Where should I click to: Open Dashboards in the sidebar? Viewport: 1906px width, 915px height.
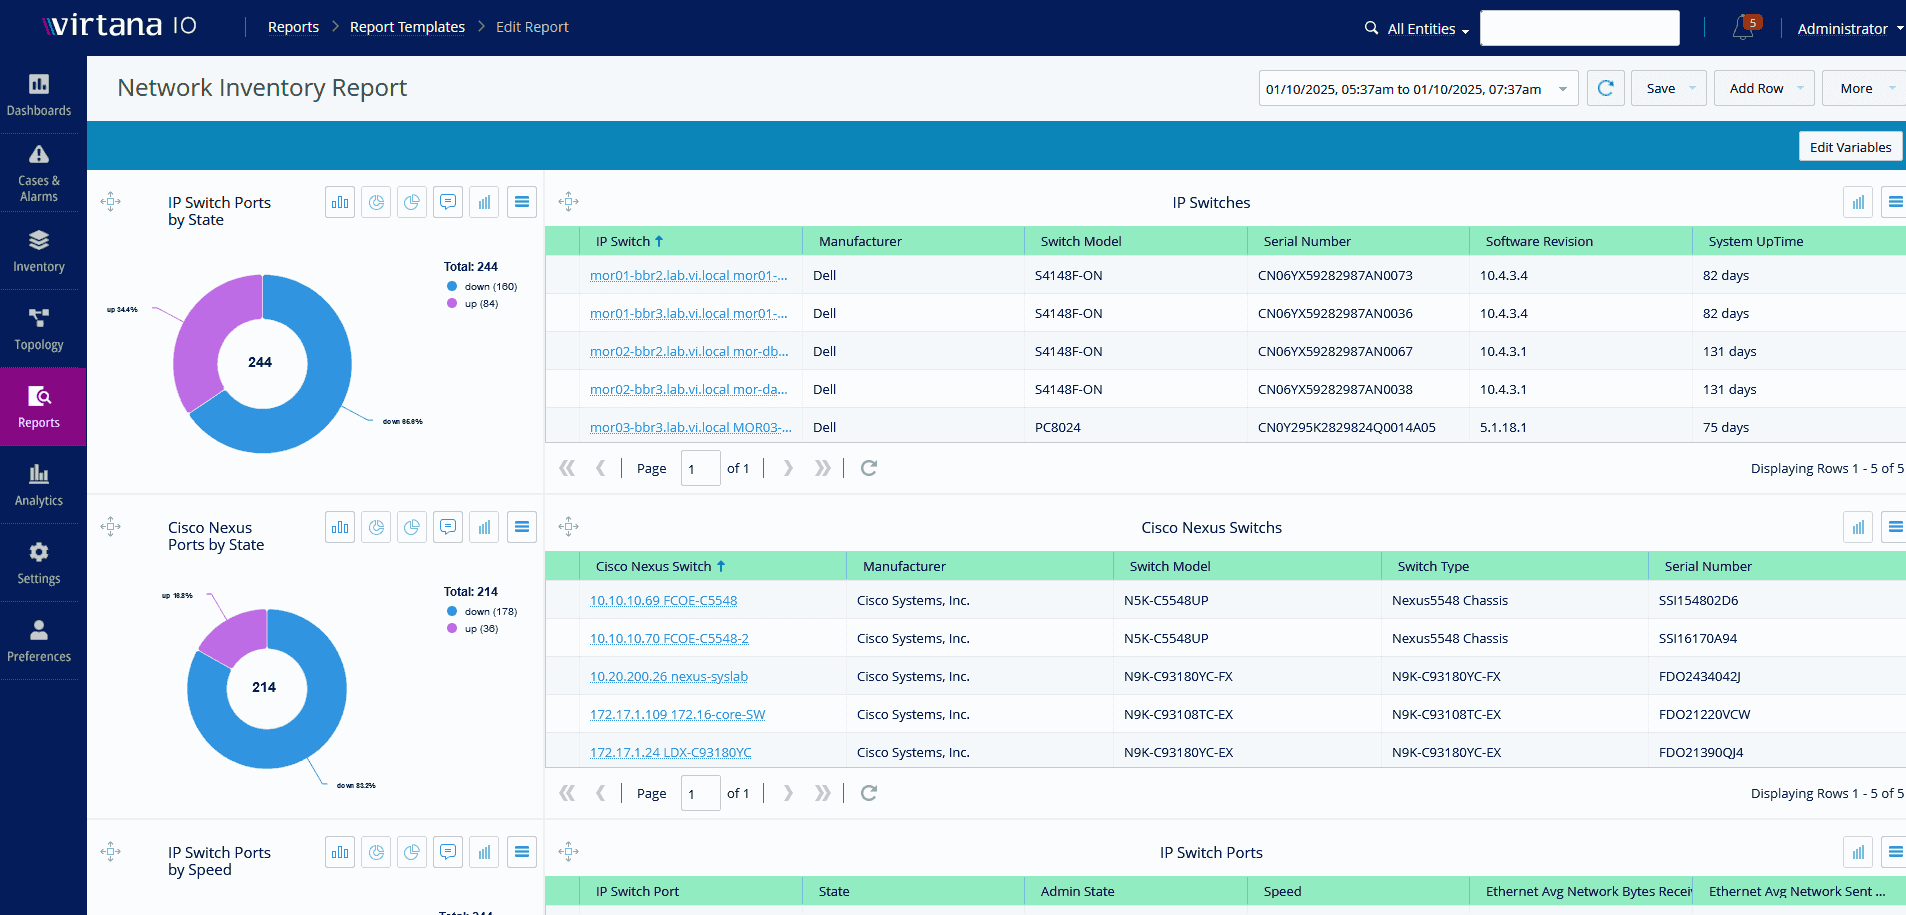pyautogui.click(x=39, y=95)
